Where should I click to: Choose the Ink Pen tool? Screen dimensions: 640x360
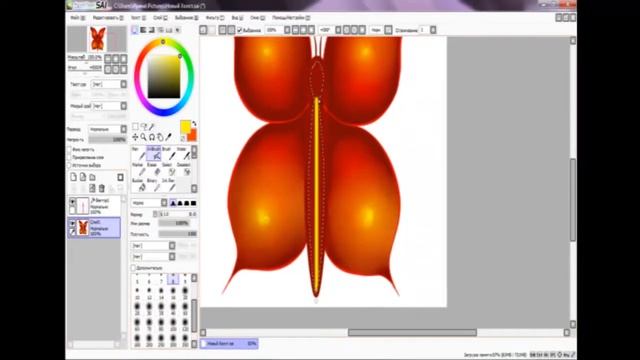coord(168,185)
